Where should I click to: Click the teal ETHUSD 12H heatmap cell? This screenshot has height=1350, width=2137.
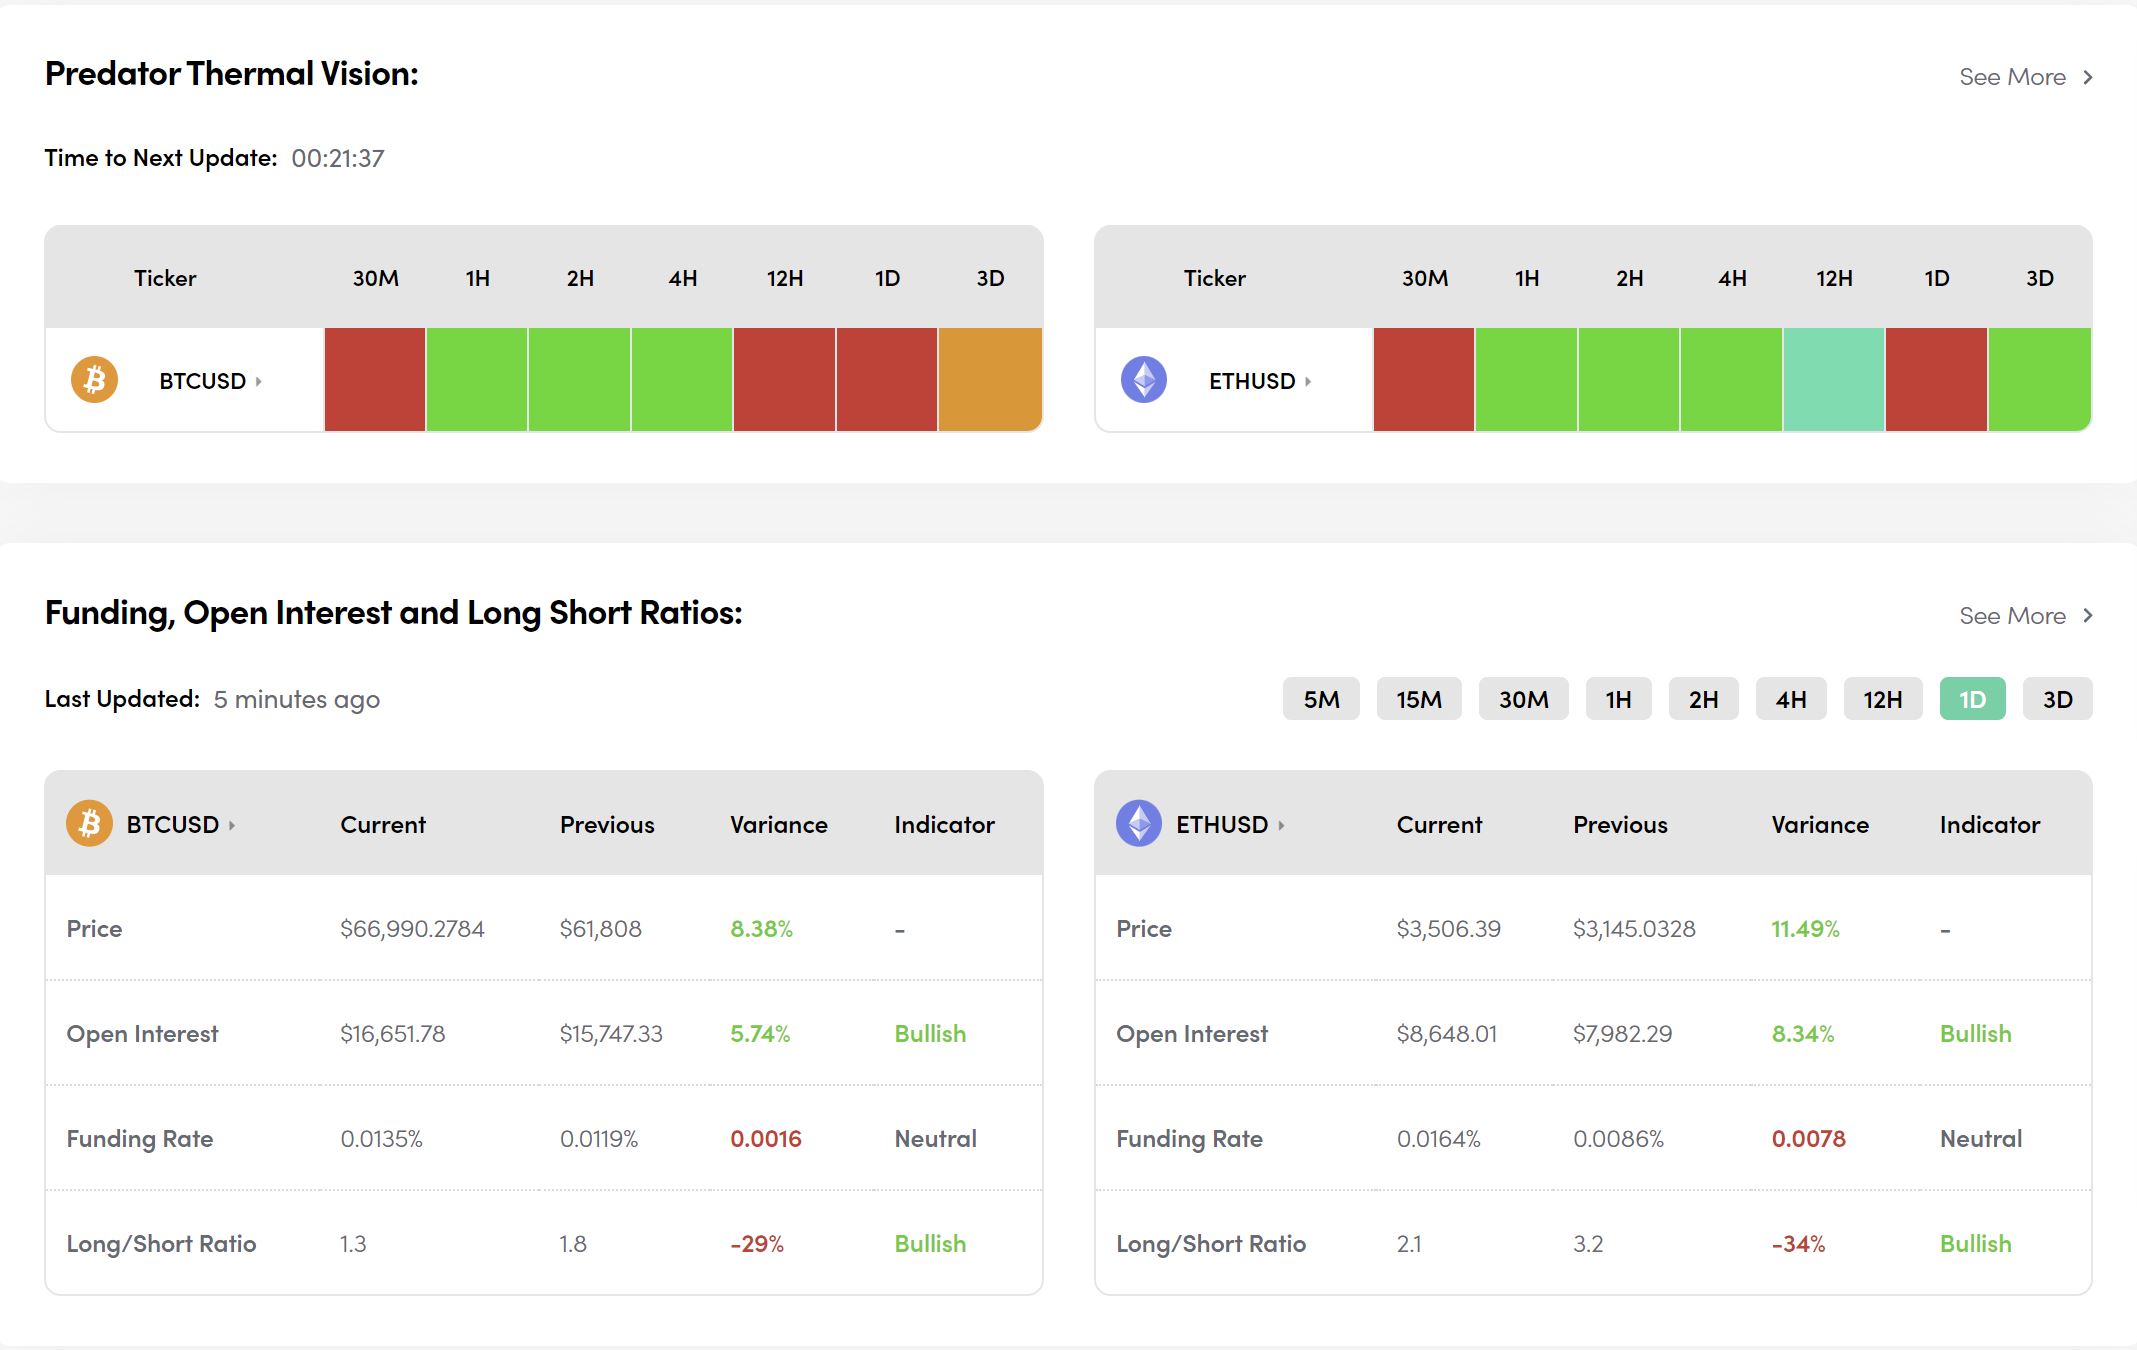(1834, 380)
